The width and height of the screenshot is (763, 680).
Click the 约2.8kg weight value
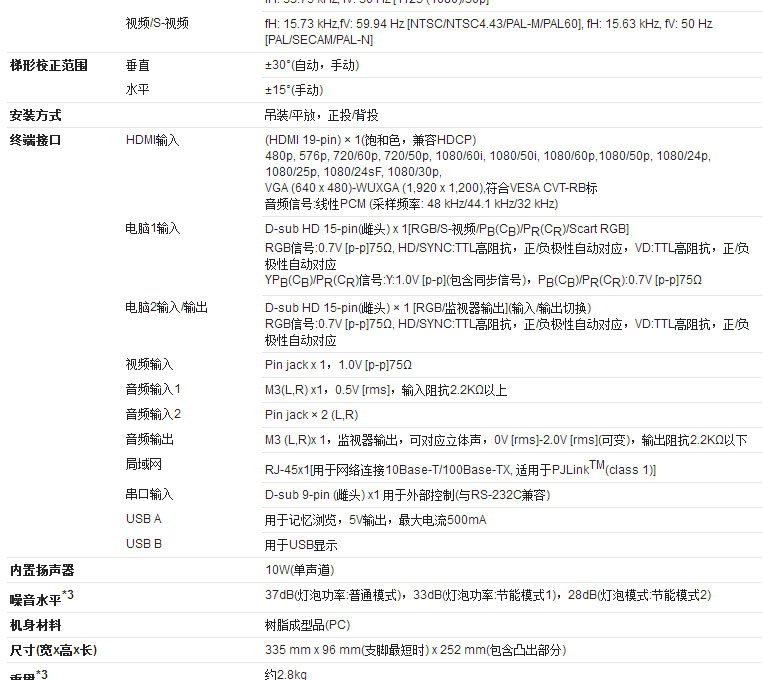[x=286, y=674]
